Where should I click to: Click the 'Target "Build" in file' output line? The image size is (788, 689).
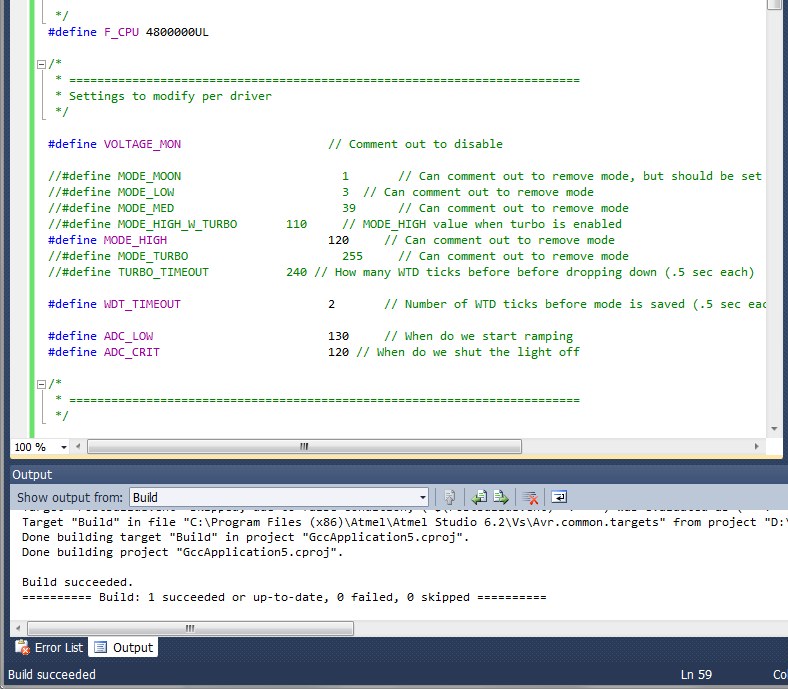pyautogui.click(x=405, y=523)
